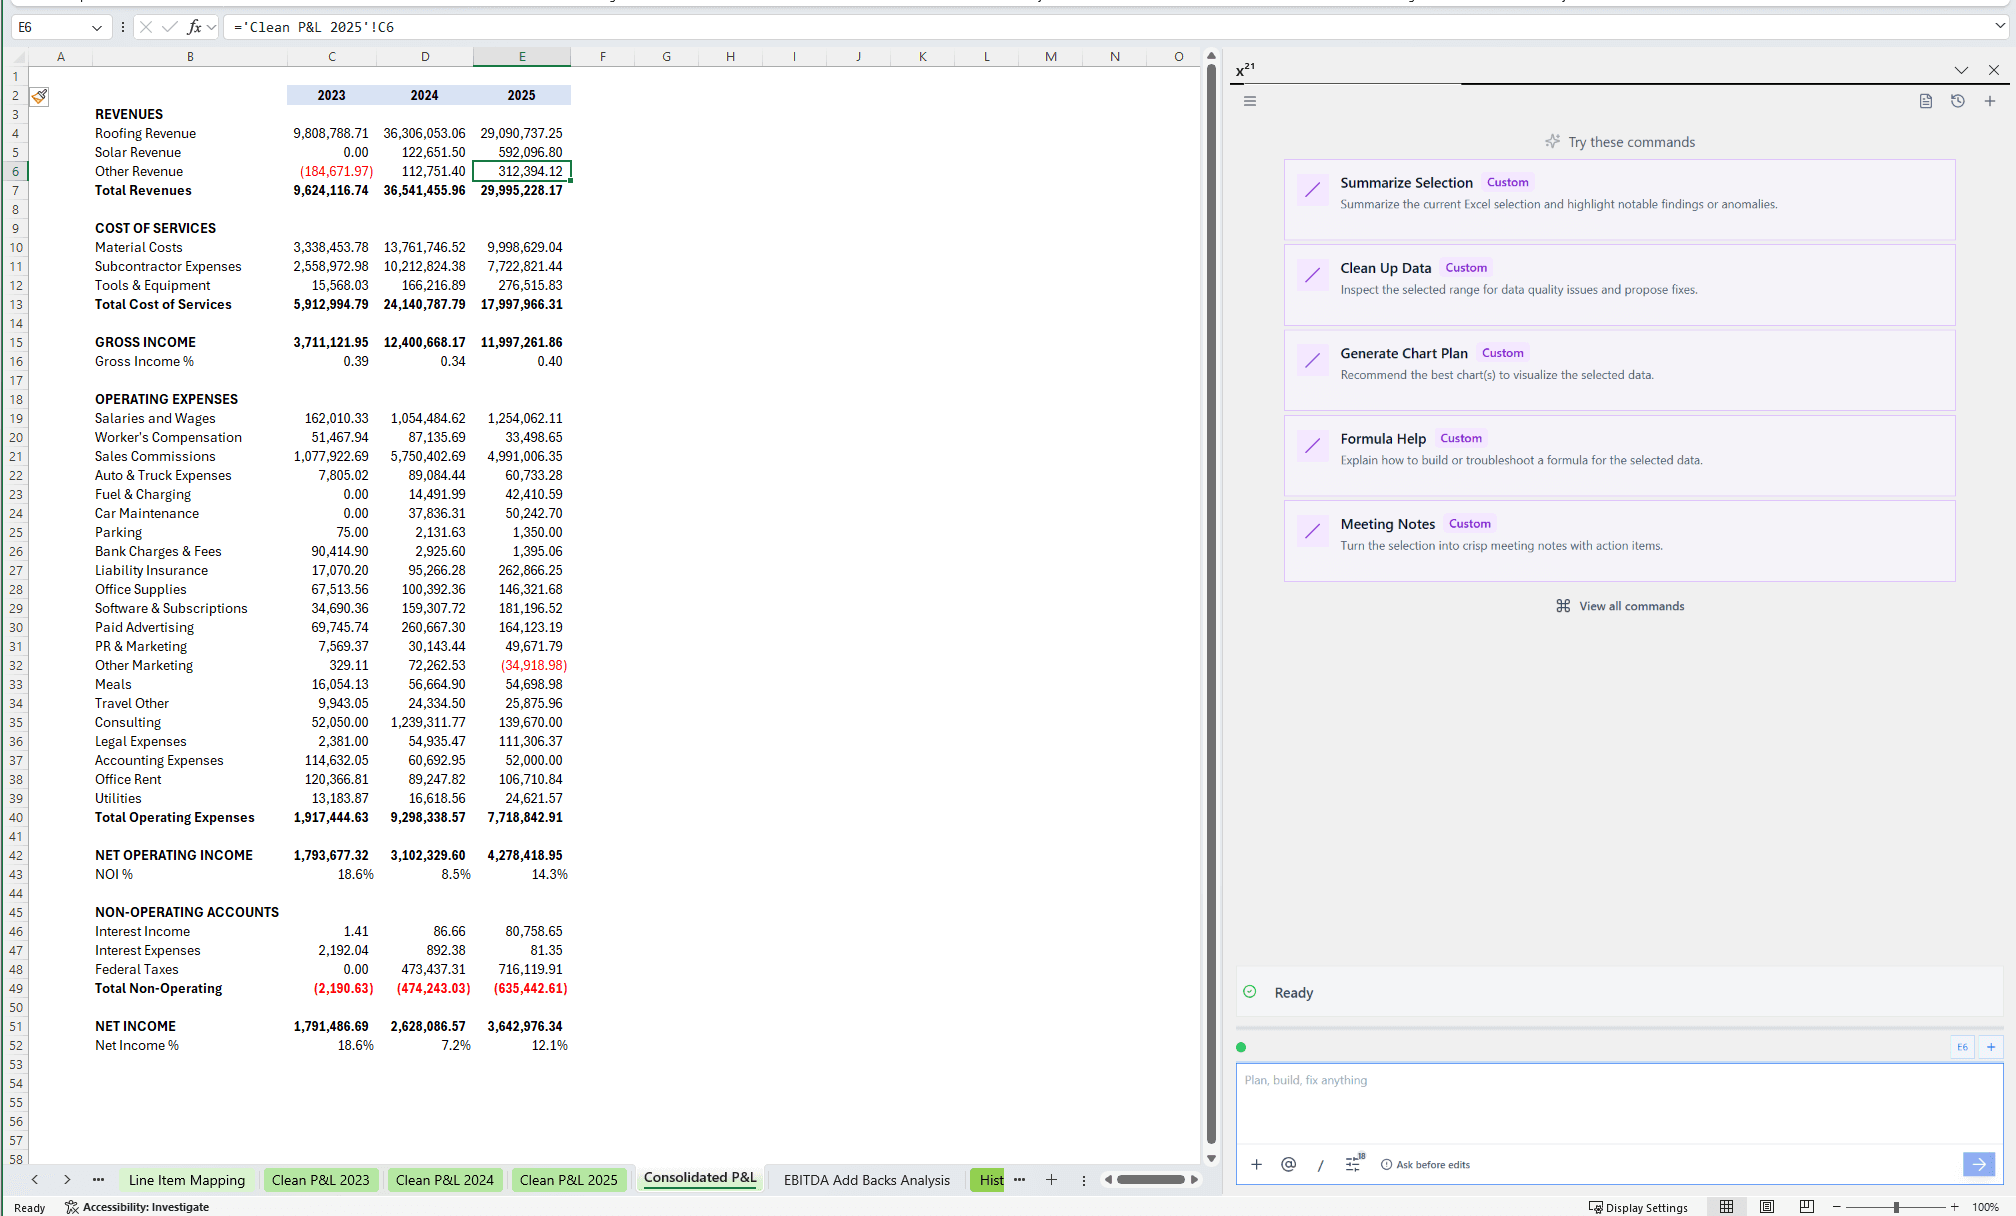2016x1216 pixels.
Task: Click the paste options brush icon
Action: (39, 96)
